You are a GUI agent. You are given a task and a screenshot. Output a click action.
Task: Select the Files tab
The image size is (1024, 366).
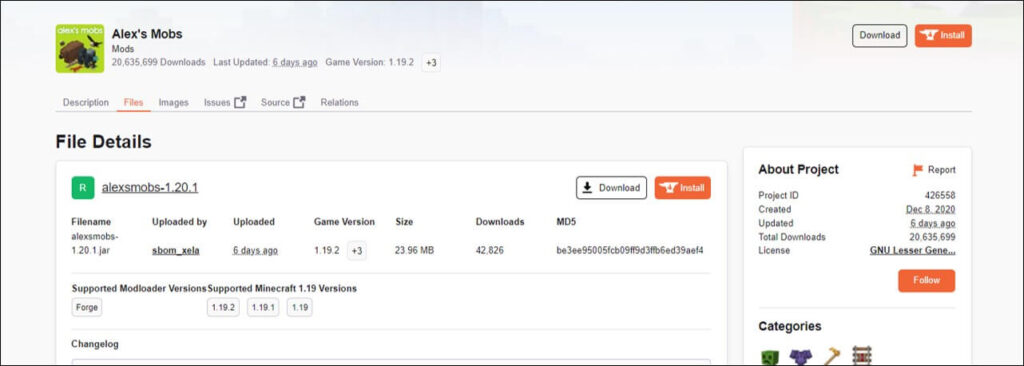[133, 103]
